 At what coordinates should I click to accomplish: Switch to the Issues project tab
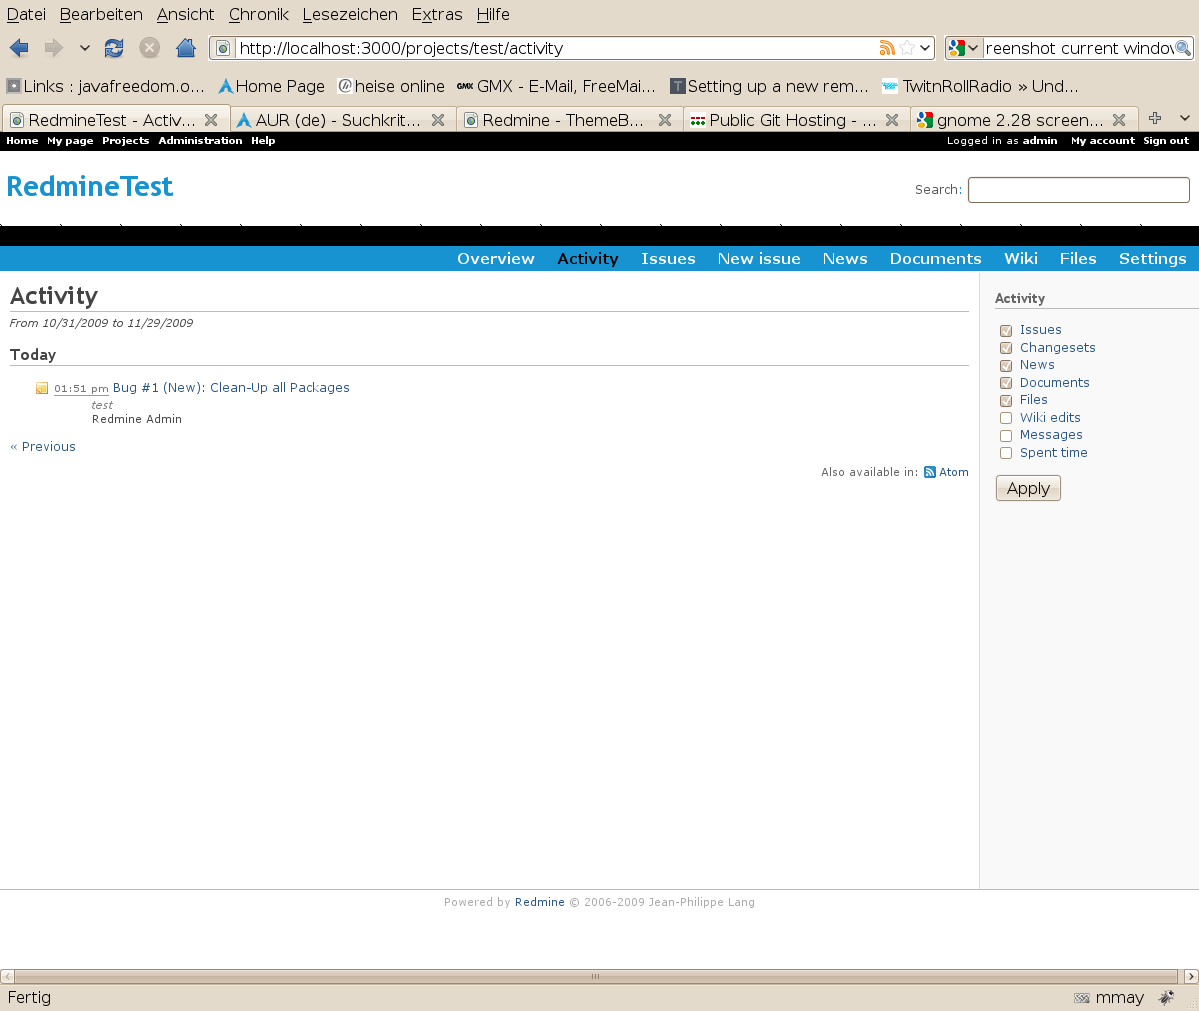(x=668, y=258)
